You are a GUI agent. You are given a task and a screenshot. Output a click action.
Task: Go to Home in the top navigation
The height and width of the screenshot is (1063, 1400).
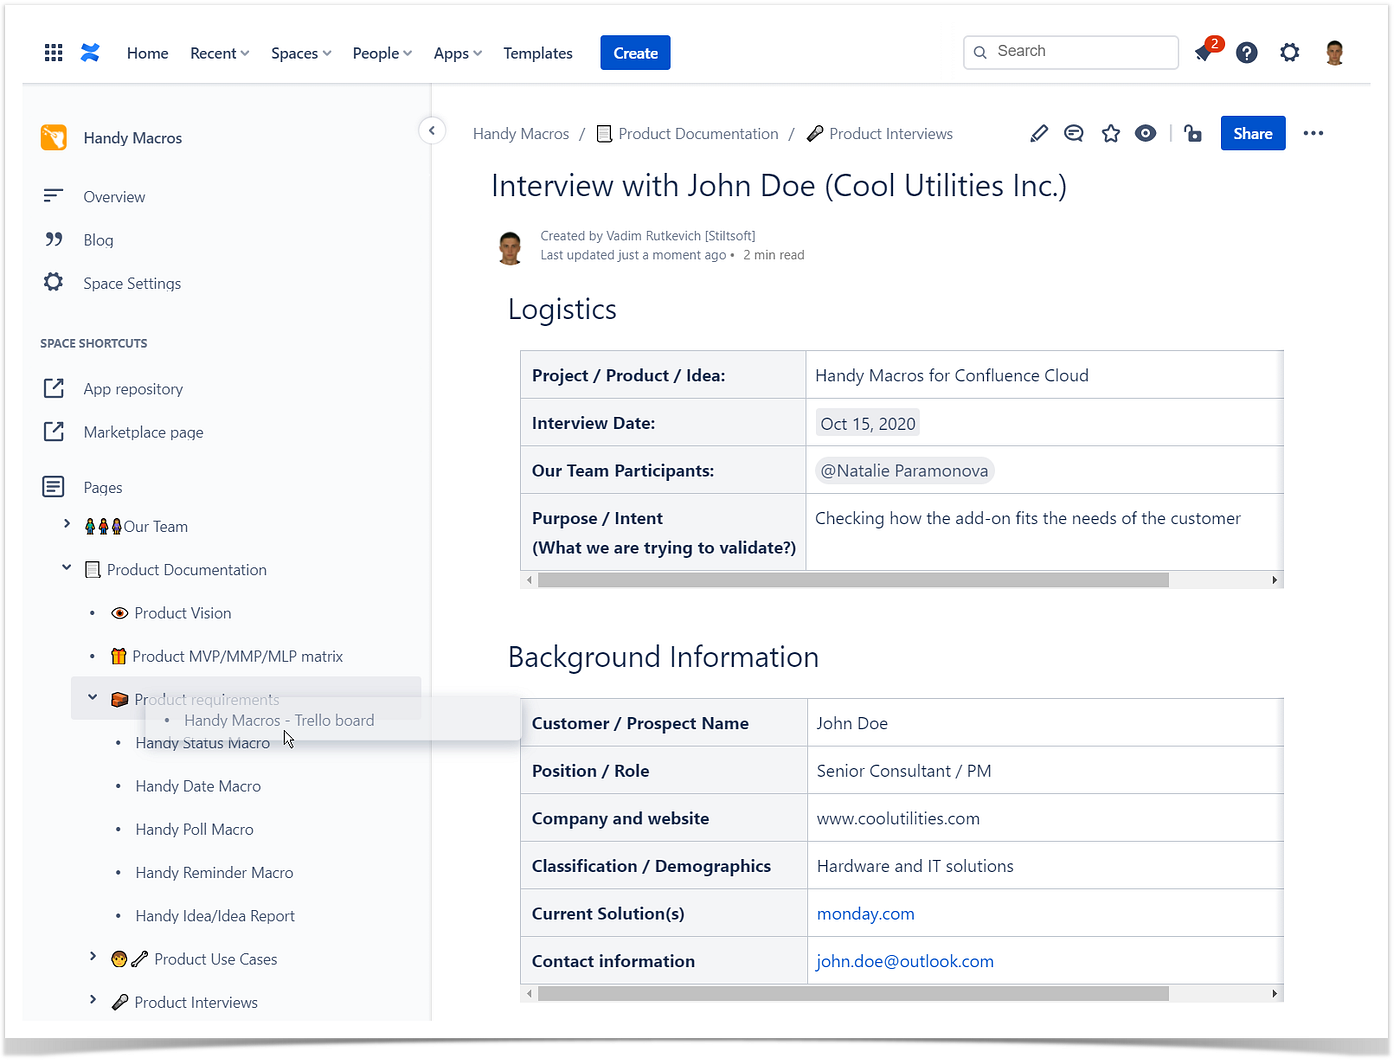pyautogui.click(x=148, y=53)
